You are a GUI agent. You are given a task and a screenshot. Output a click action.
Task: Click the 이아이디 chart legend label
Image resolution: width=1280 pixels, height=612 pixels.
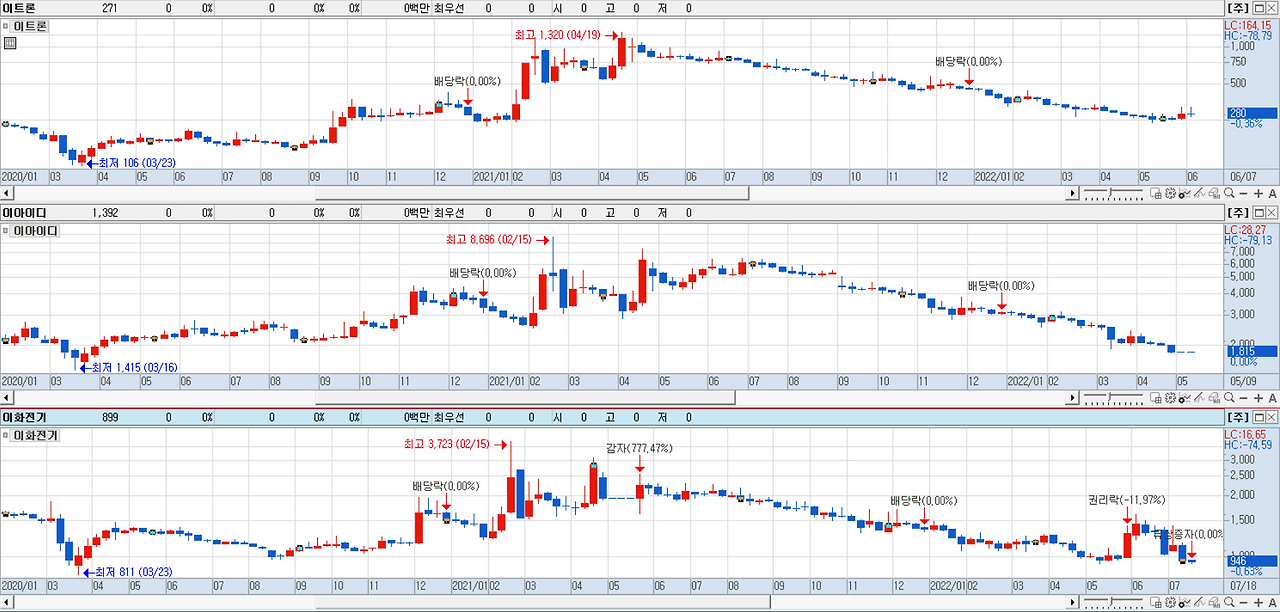click(x=35, y=232)
